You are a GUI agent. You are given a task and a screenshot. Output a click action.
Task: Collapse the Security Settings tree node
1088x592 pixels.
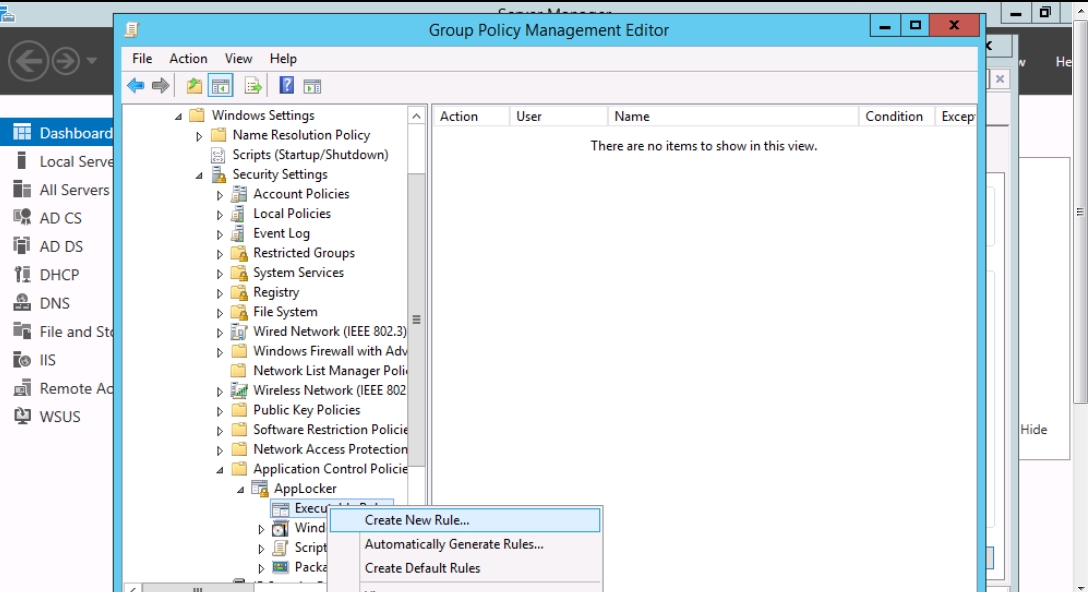[x=200, y=175]
